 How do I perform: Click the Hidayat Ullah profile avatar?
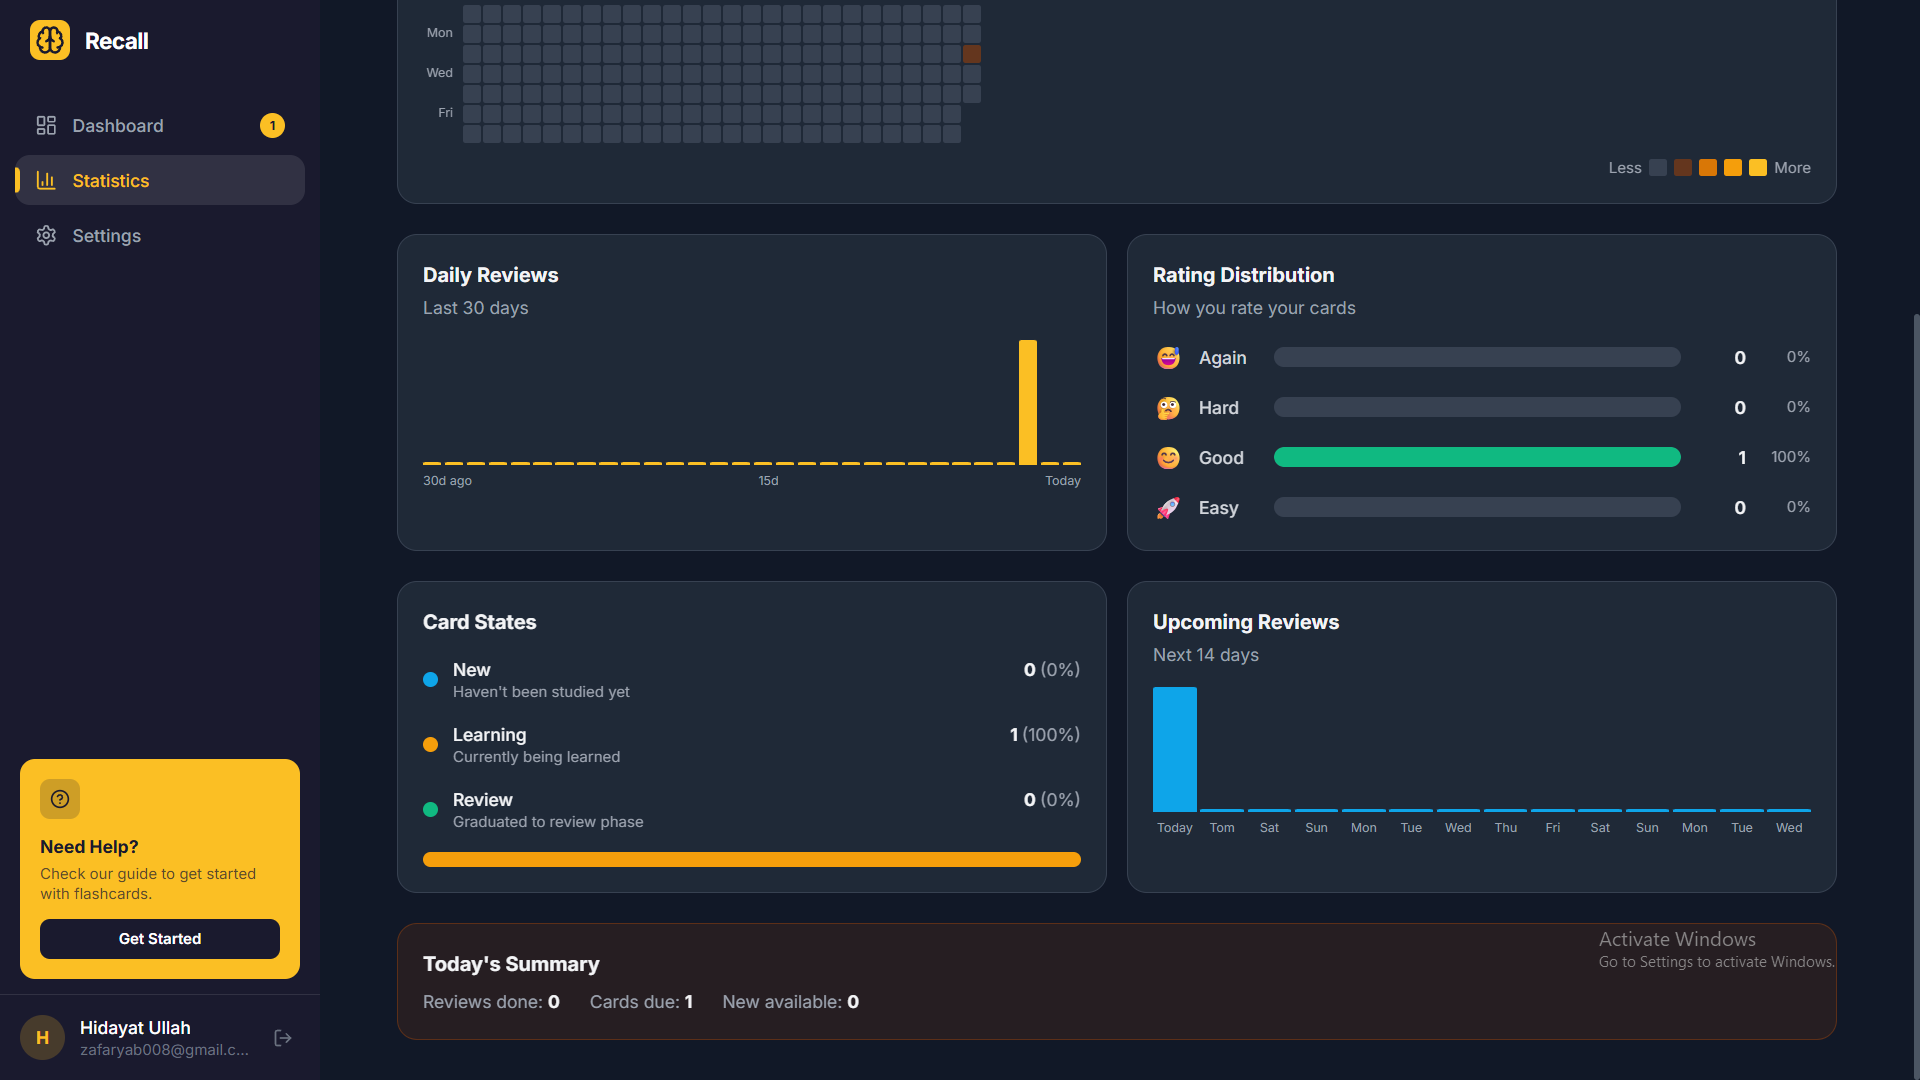coord(42,1038)
